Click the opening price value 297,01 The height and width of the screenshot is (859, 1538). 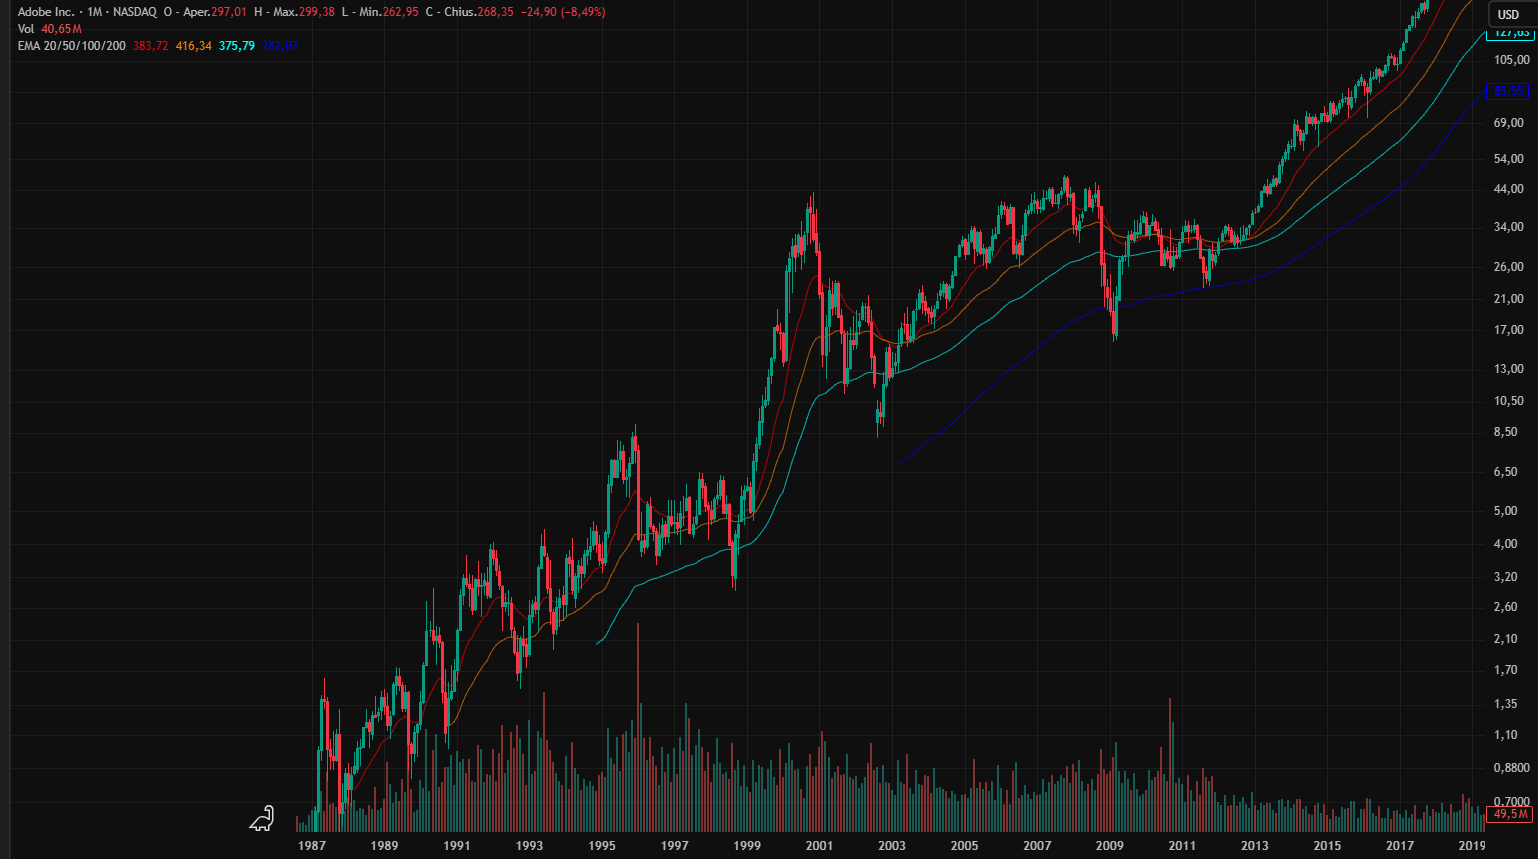click(229, 12)
